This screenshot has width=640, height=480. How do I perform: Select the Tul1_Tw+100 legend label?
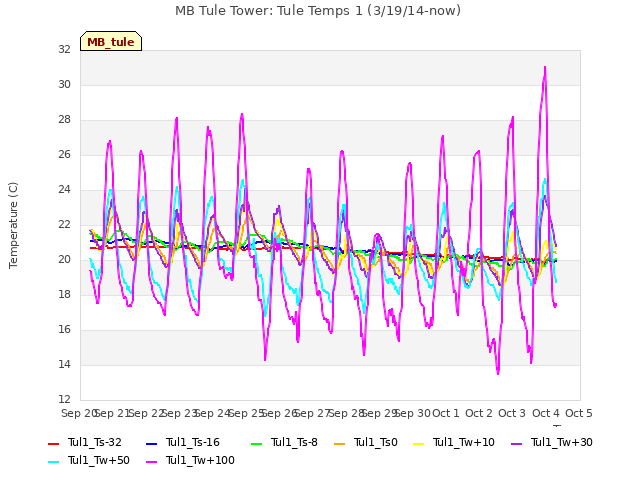pyautogui.click(x=200, y=460)
